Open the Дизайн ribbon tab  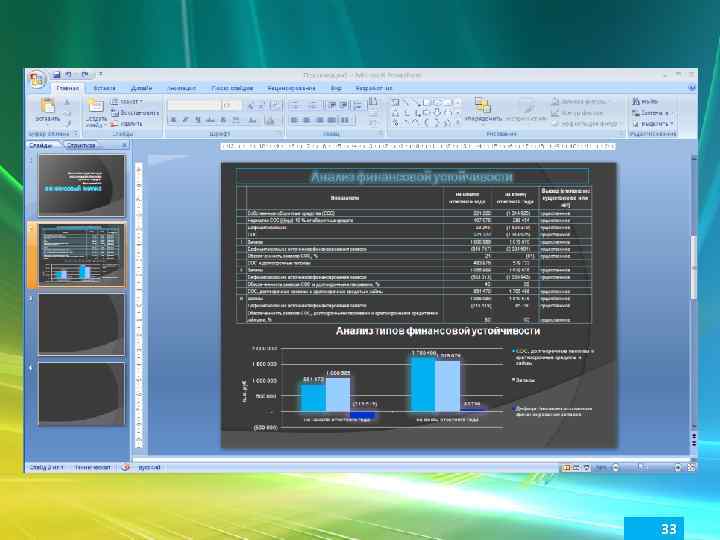[141, 88]
